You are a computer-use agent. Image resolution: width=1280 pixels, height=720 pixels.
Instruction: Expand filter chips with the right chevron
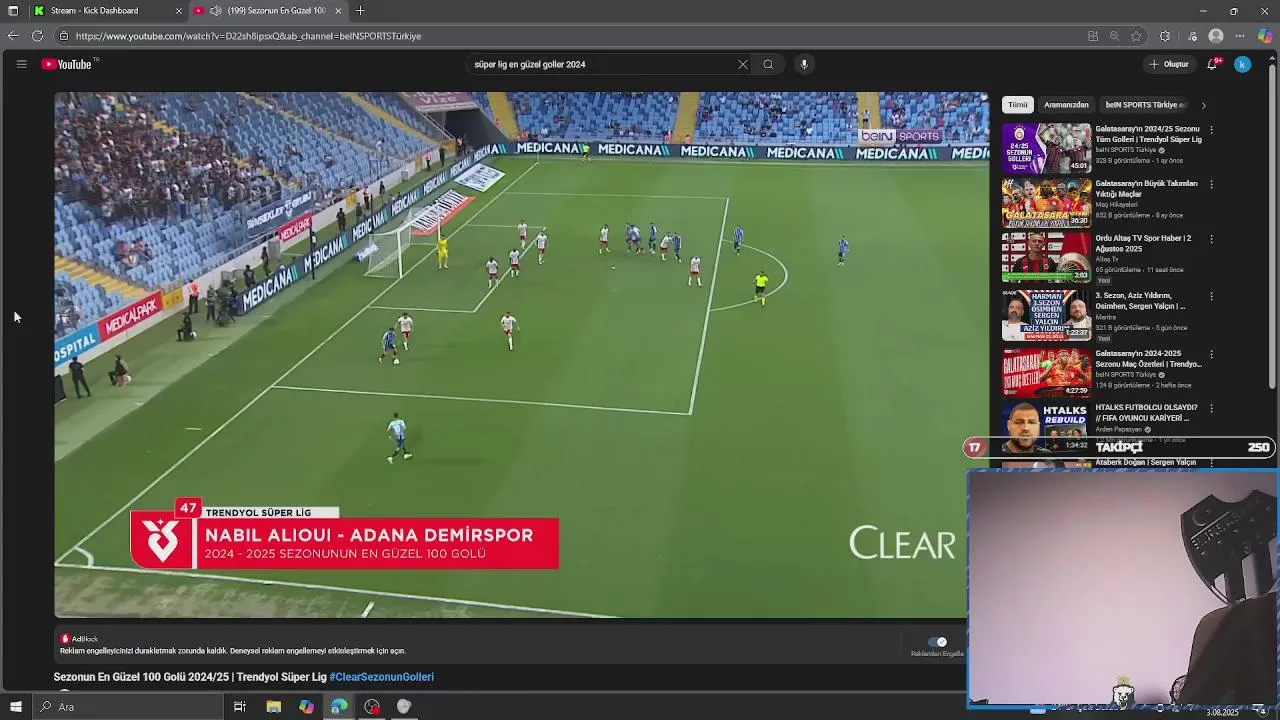click(x=1203, y=105)
